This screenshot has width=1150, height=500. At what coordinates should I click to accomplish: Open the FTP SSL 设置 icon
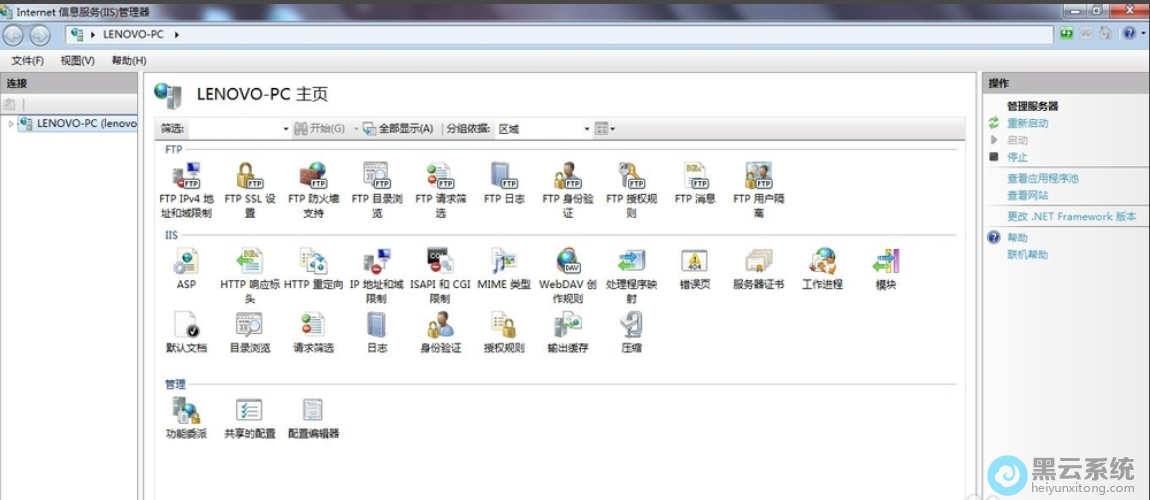pos(250,178)
